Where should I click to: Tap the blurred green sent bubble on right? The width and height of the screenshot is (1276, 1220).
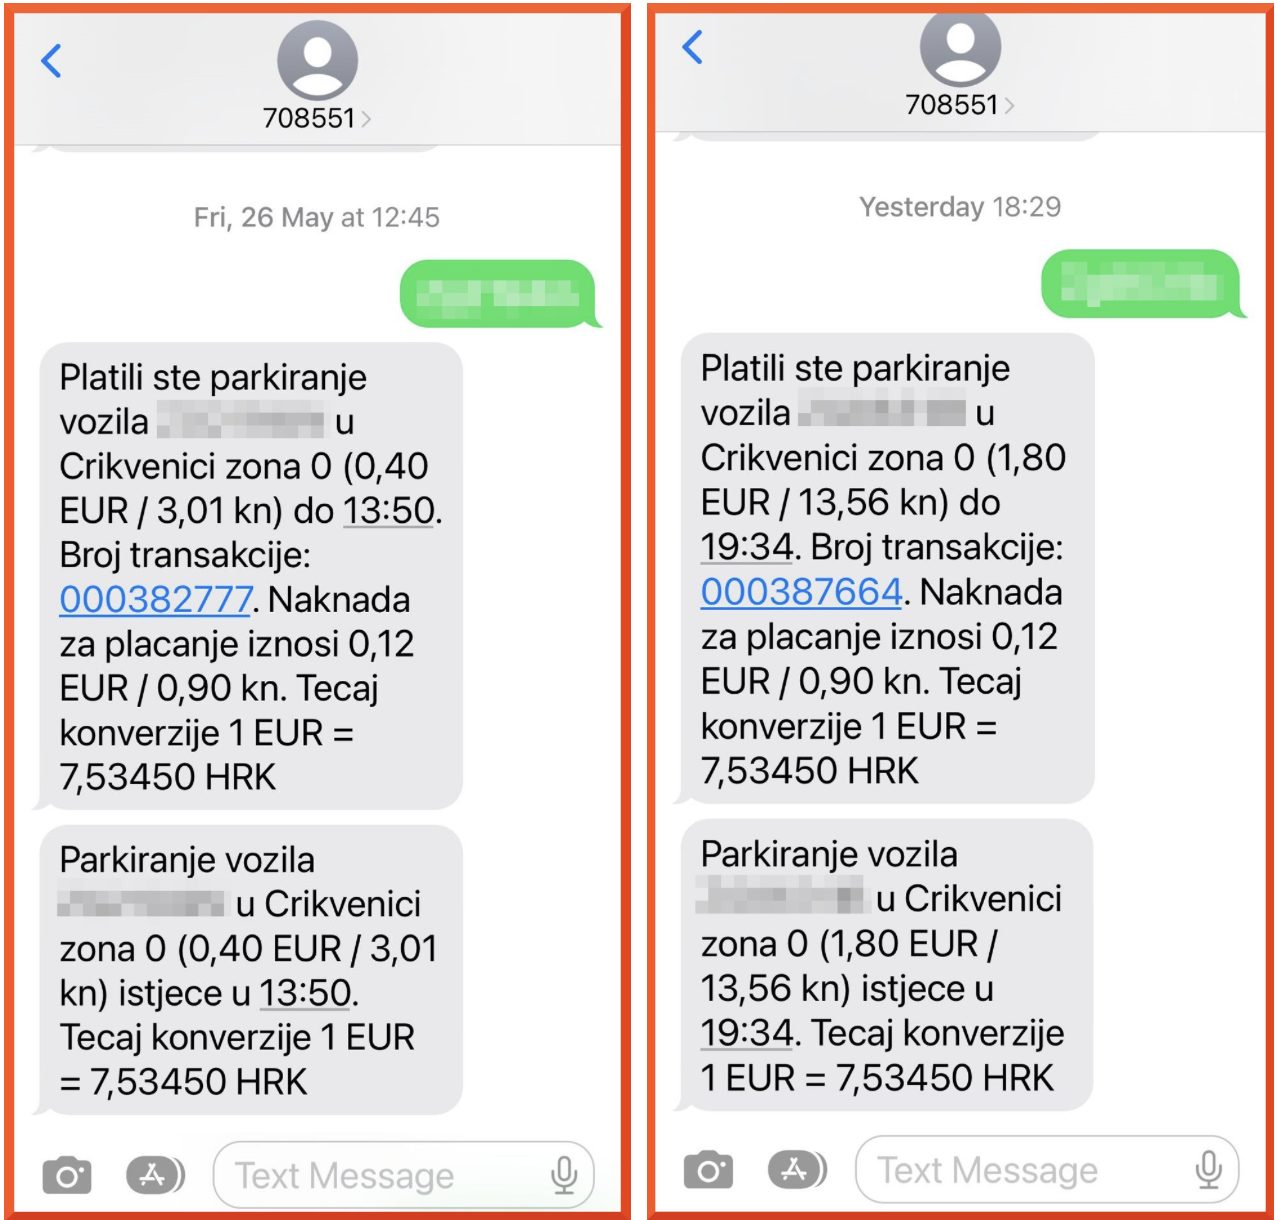coord(1140,284)
